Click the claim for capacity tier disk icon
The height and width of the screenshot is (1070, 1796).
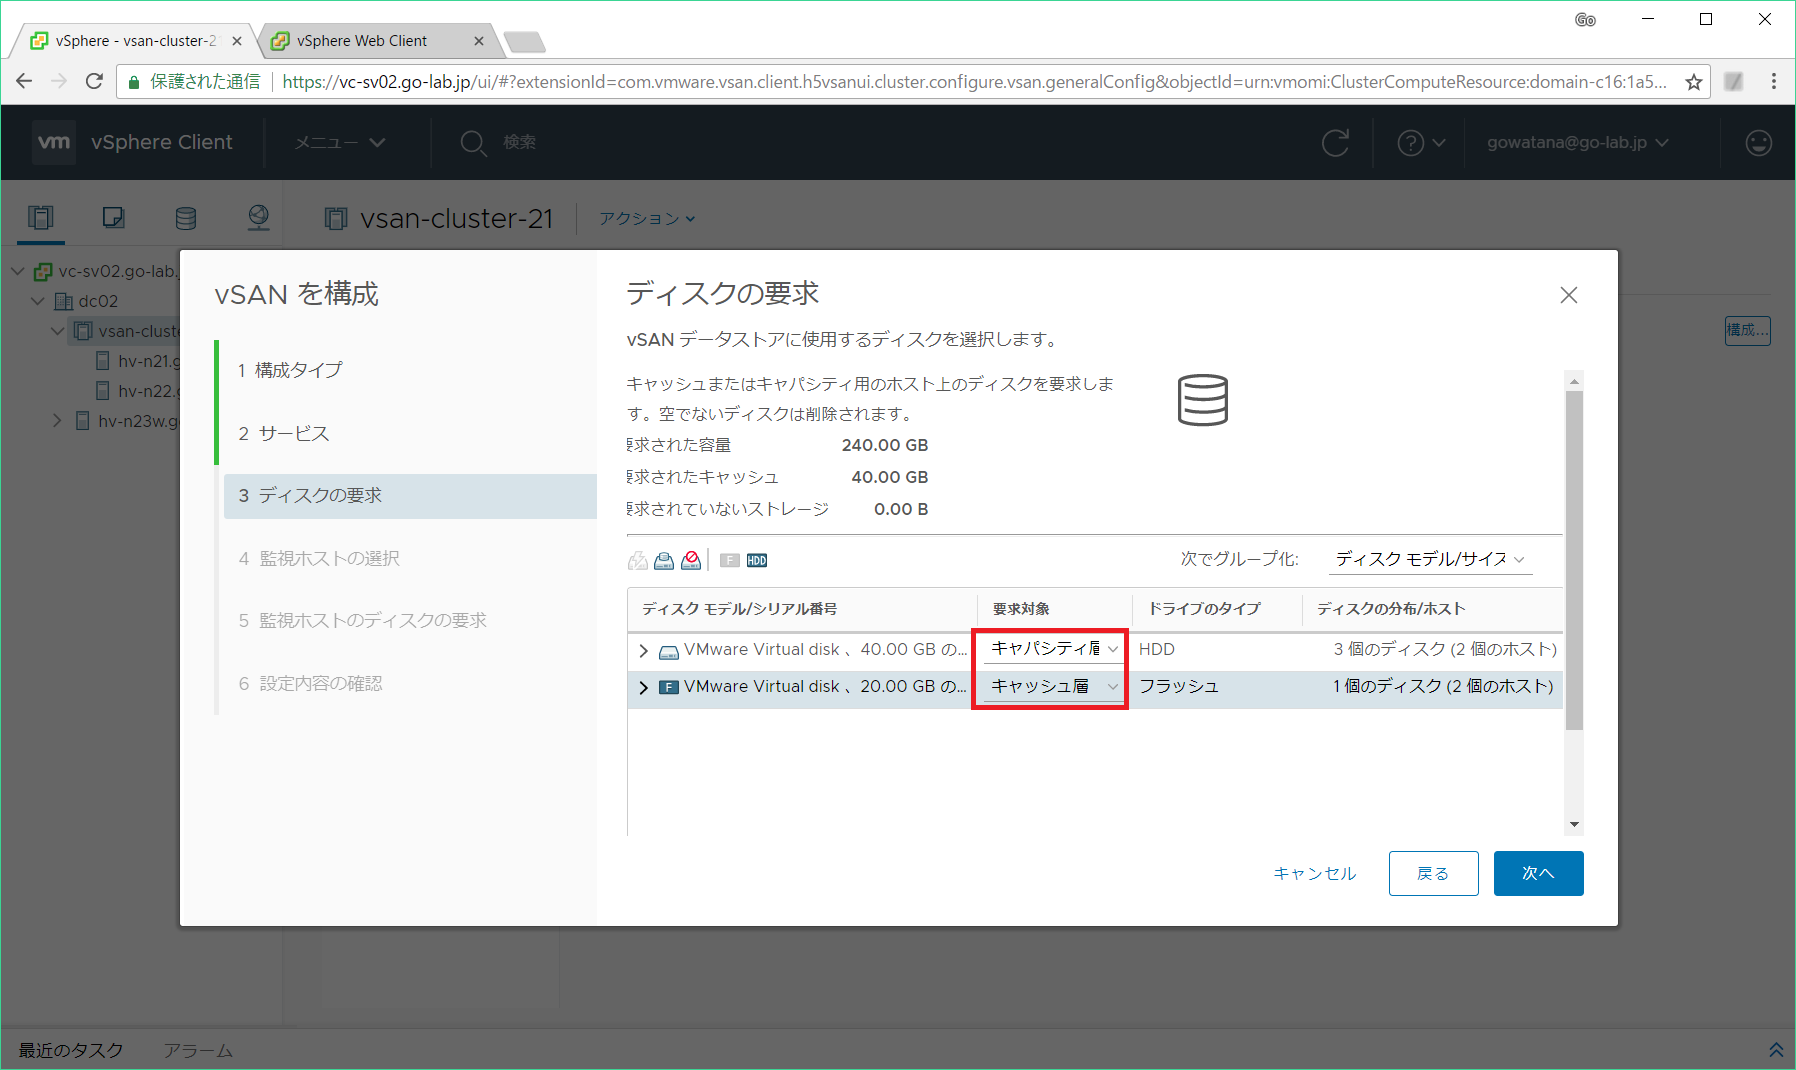[x=664, y=561]
